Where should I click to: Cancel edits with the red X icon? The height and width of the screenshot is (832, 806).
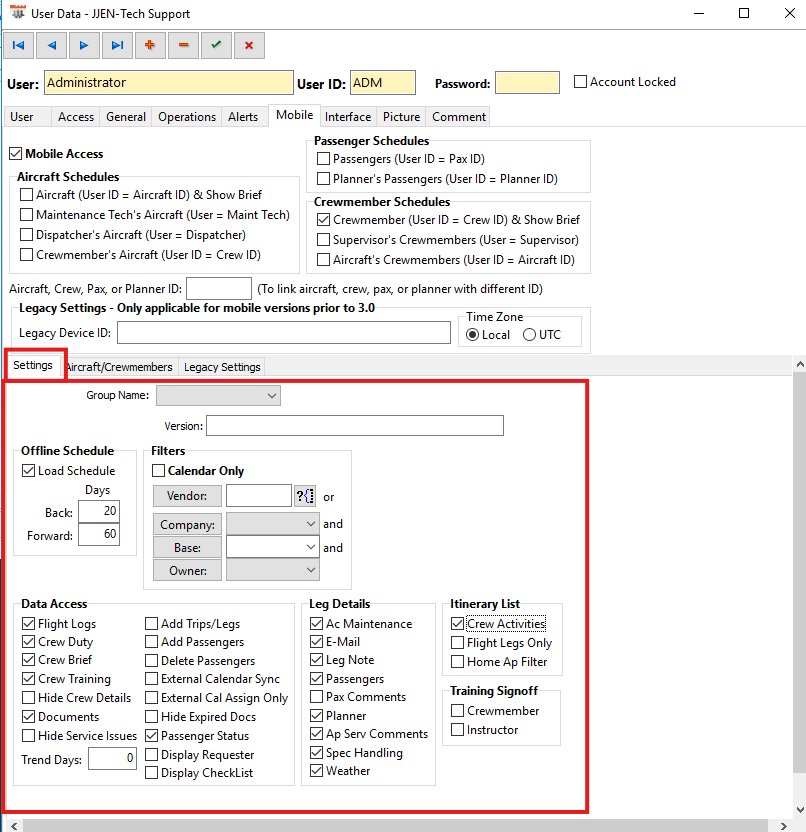click(248, 45)
